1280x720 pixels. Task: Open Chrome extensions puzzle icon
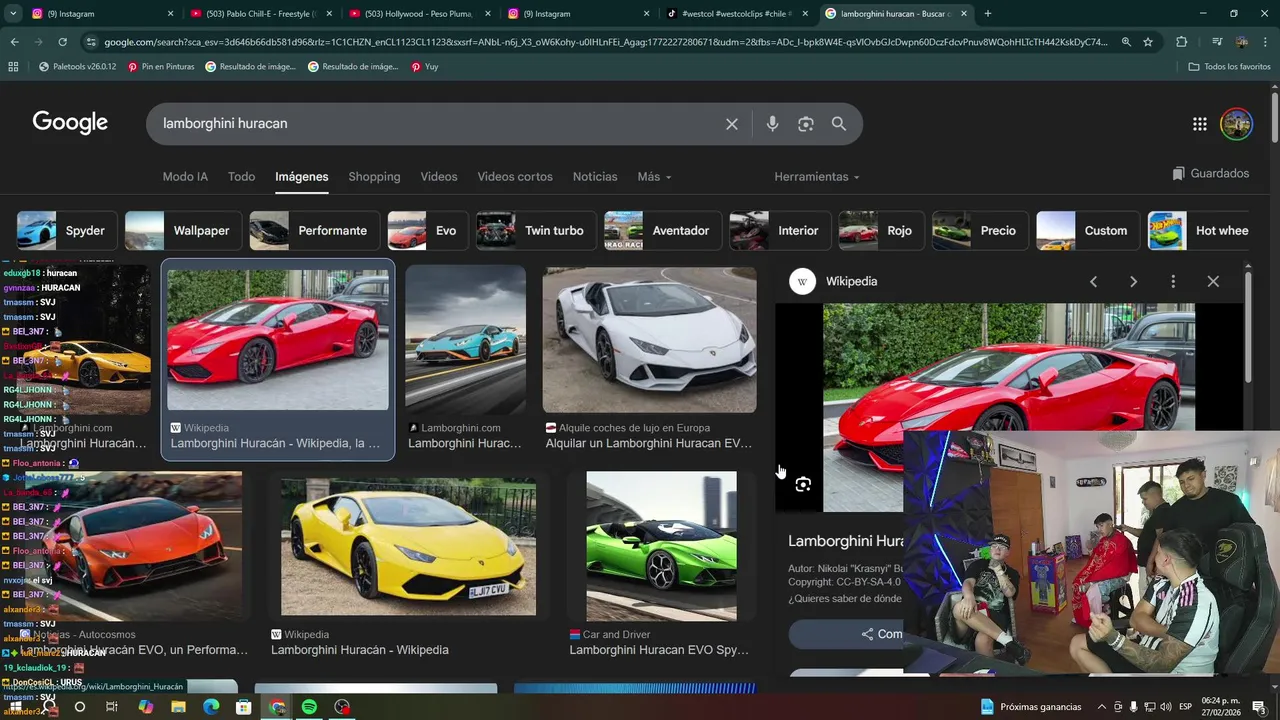(x=1181, y=42)
